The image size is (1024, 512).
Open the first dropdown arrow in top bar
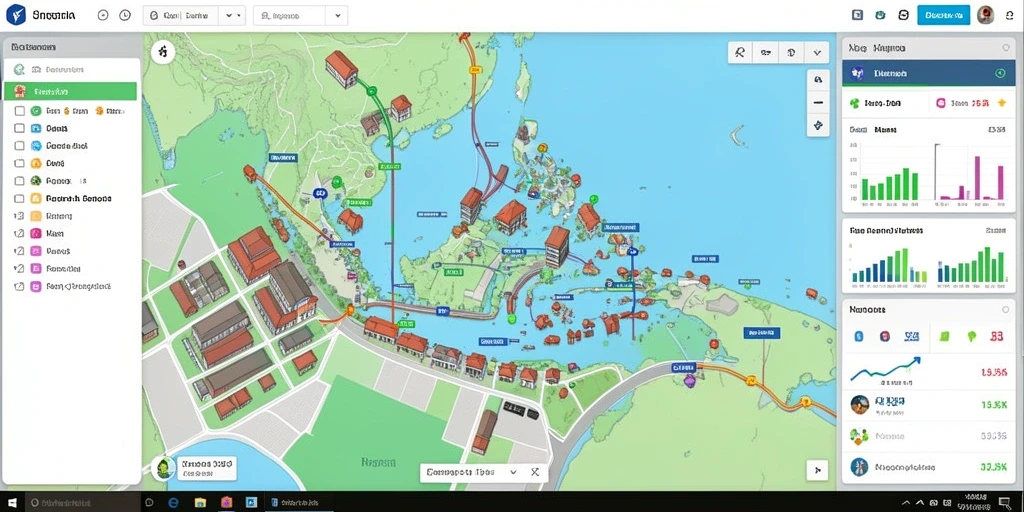pyautogui.click(x=229, y=15)
